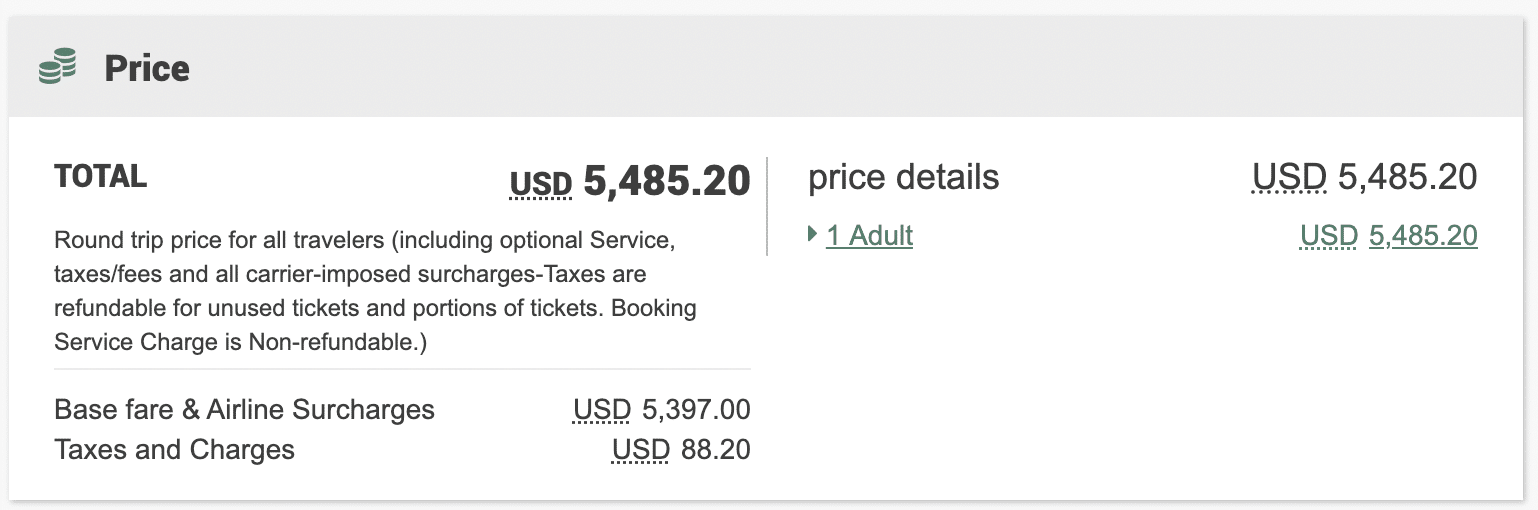This screenshot has height=510, width=1538.
Task: Click the gray Price panel header bar
Action: tap(800, 68)
